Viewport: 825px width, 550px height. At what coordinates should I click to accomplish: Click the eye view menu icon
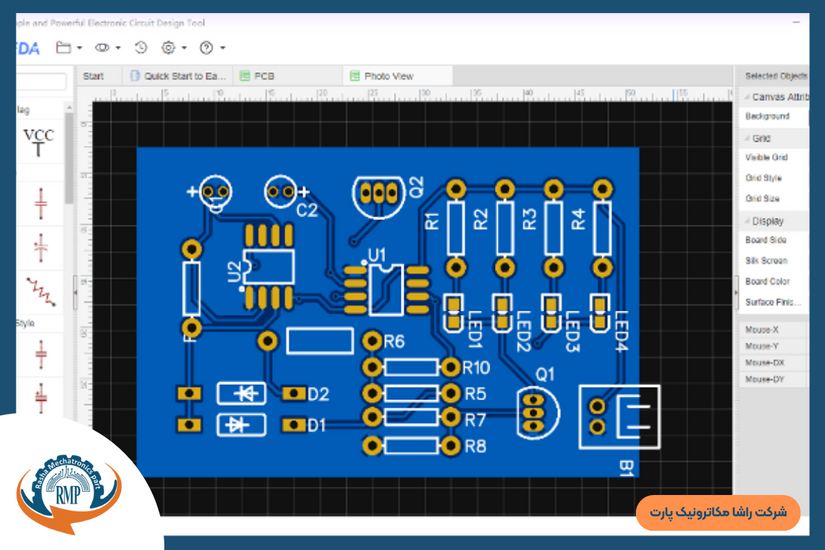[x=102, y=47]
